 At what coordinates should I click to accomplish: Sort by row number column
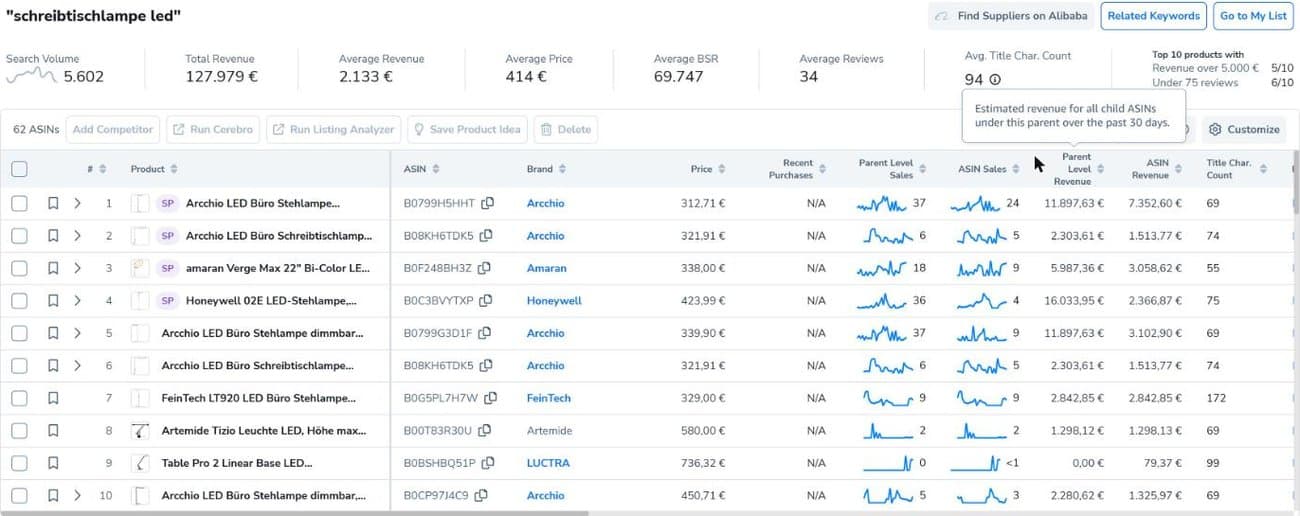pyautogui.click(x=102, y=169)
